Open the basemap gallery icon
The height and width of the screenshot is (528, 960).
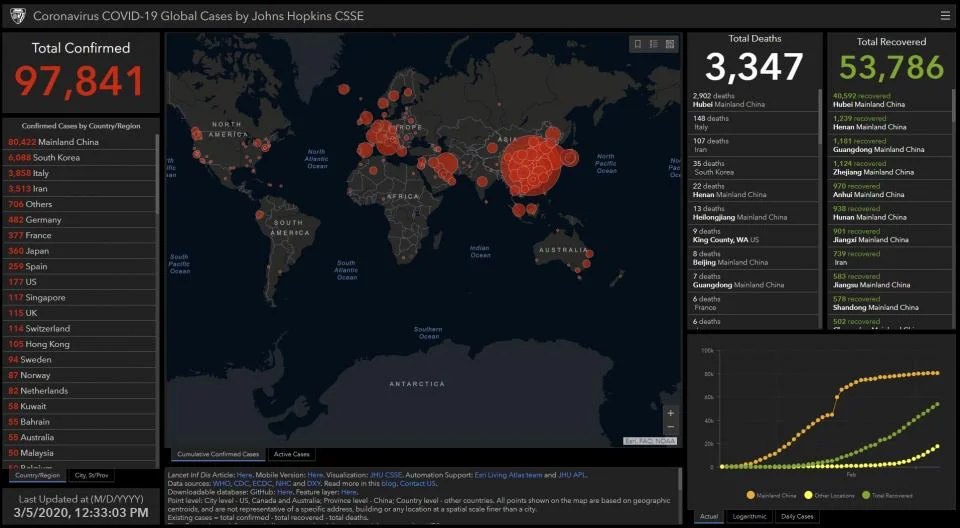[670, 44]
